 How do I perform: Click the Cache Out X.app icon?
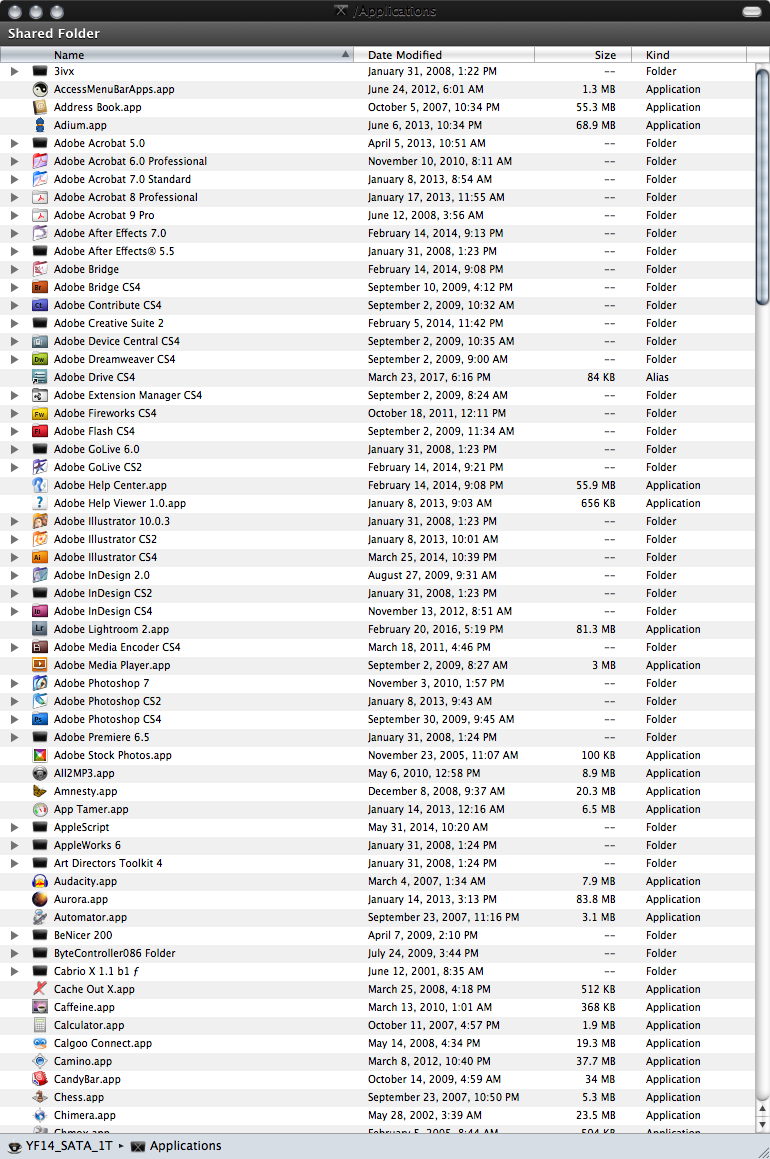[40, 989]
